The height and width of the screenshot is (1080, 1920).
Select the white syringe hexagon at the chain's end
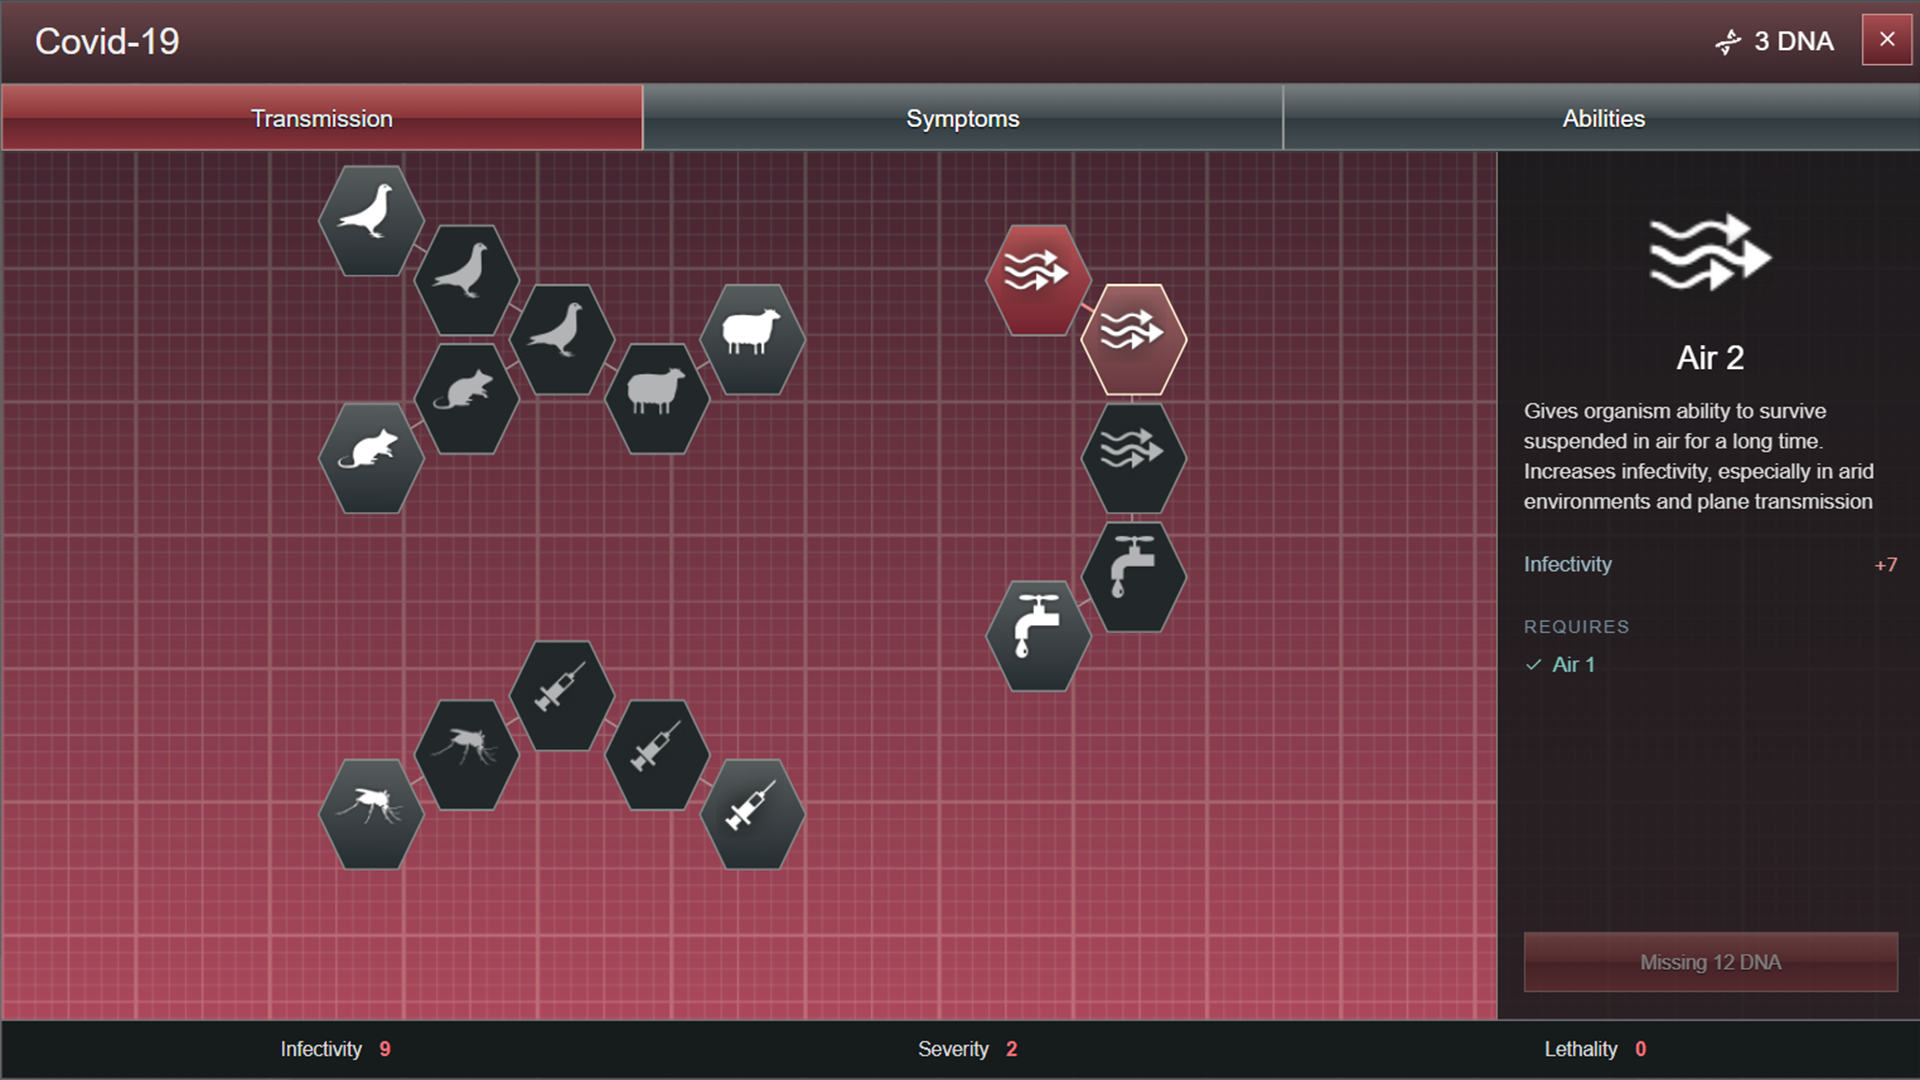click(x=753, y=814)
